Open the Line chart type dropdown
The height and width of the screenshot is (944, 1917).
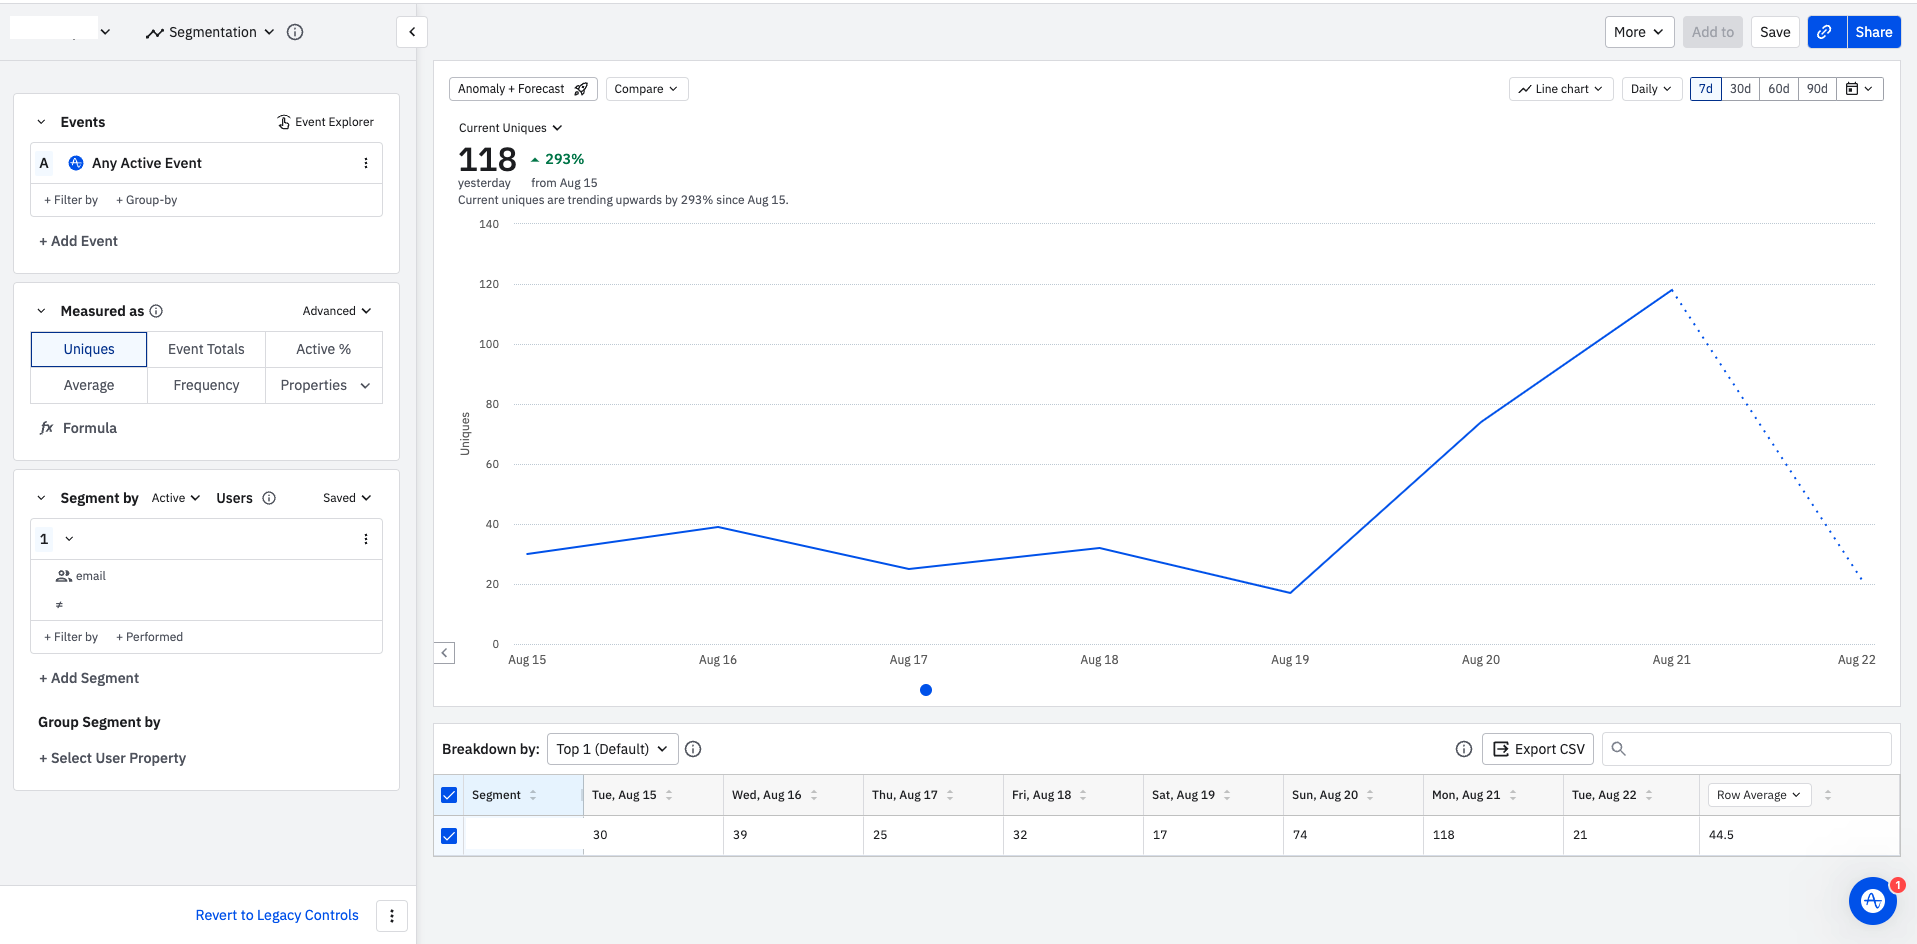[1560, 89]
